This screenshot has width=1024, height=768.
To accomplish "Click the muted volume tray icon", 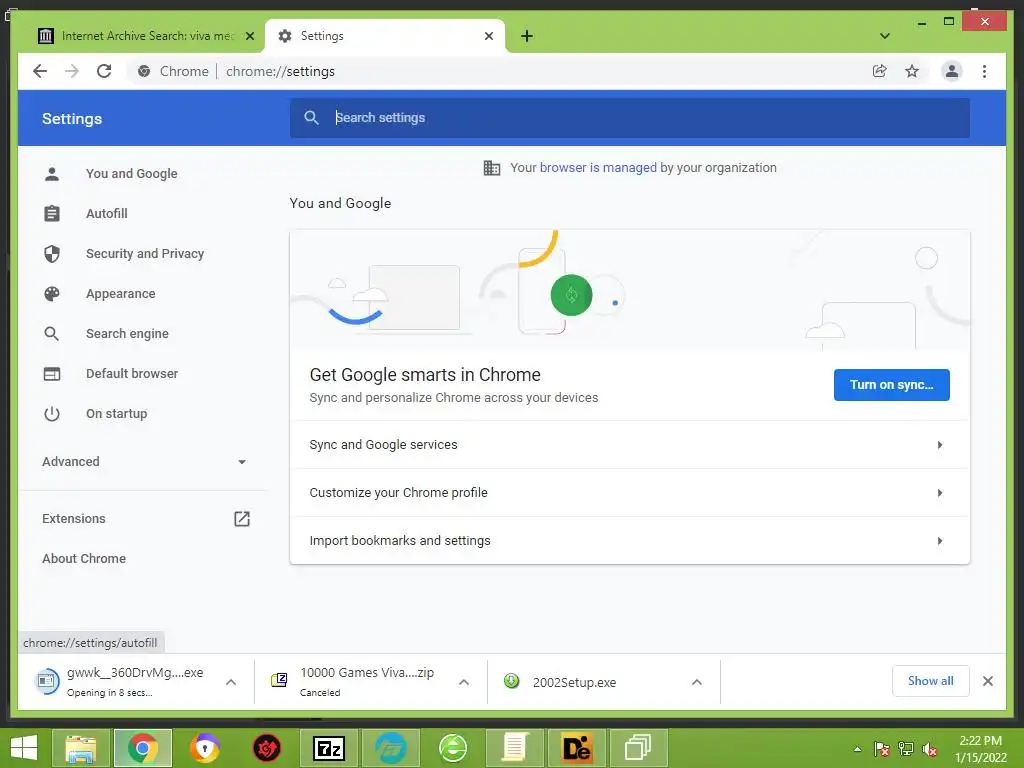I will pyautogui.click(x=929, y=749).
